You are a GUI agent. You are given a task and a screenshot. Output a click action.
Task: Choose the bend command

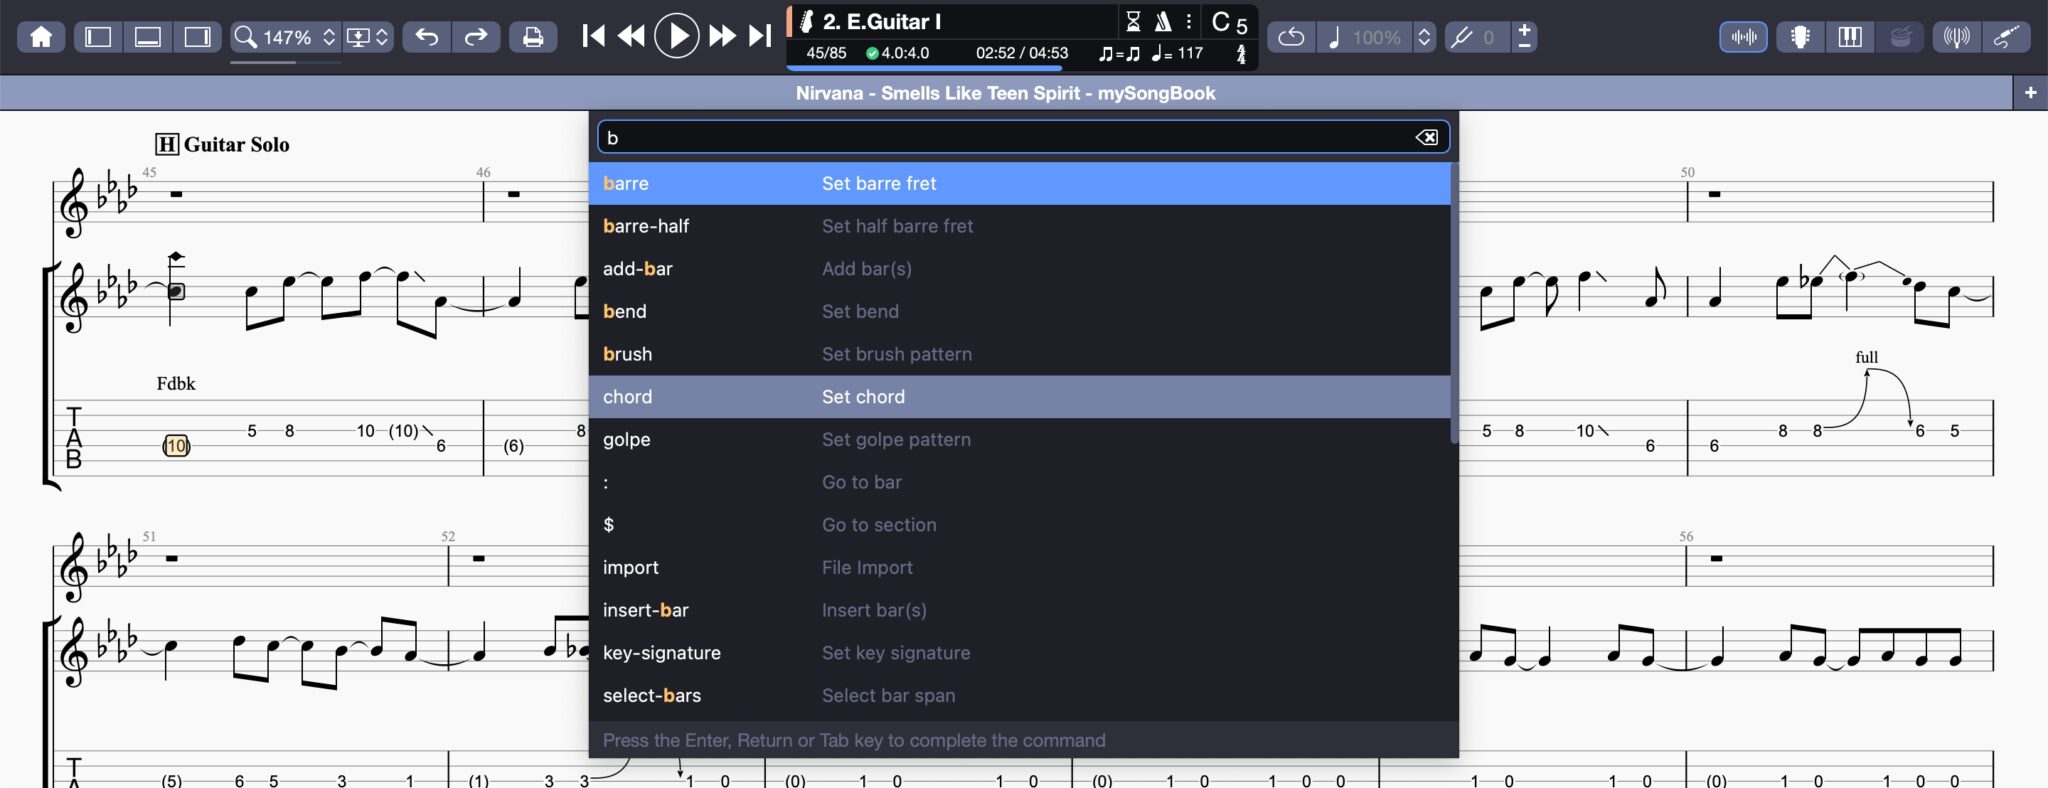tap(1019, 311)
